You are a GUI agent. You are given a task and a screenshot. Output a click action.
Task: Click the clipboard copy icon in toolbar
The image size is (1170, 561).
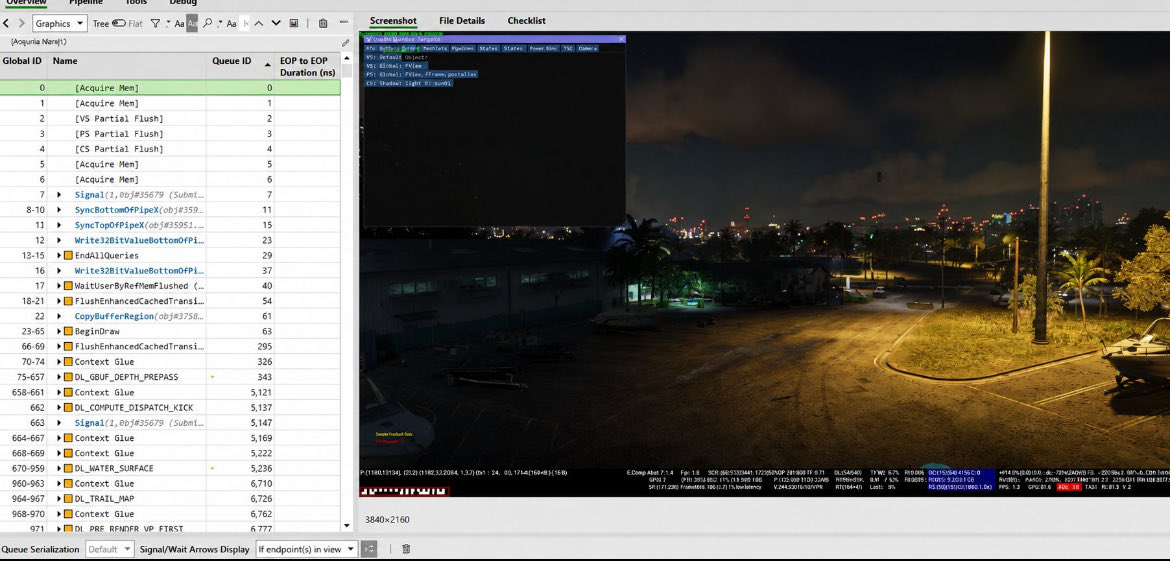[x=323, y=24]
